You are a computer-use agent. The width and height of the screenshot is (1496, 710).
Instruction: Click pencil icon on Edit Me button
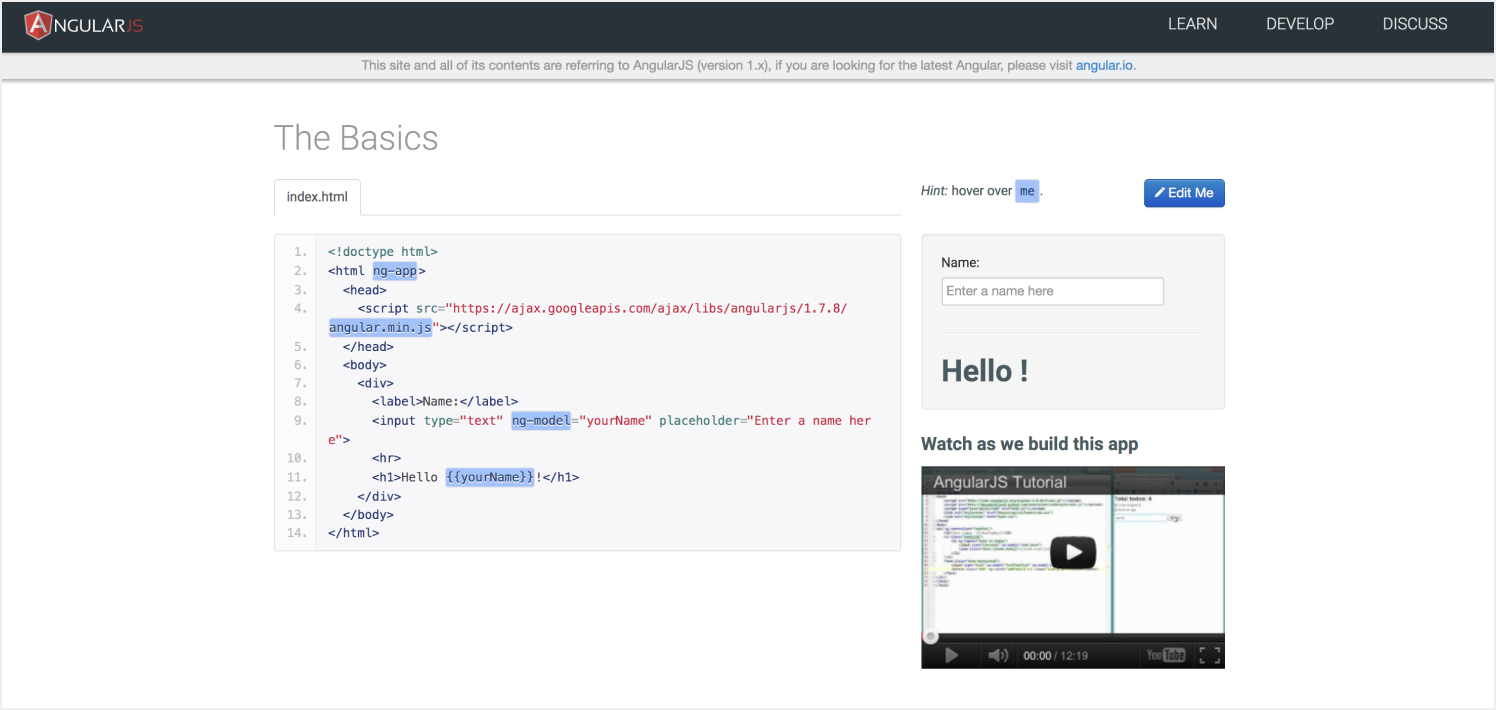pyautogui.click(x=1159, y=193)
